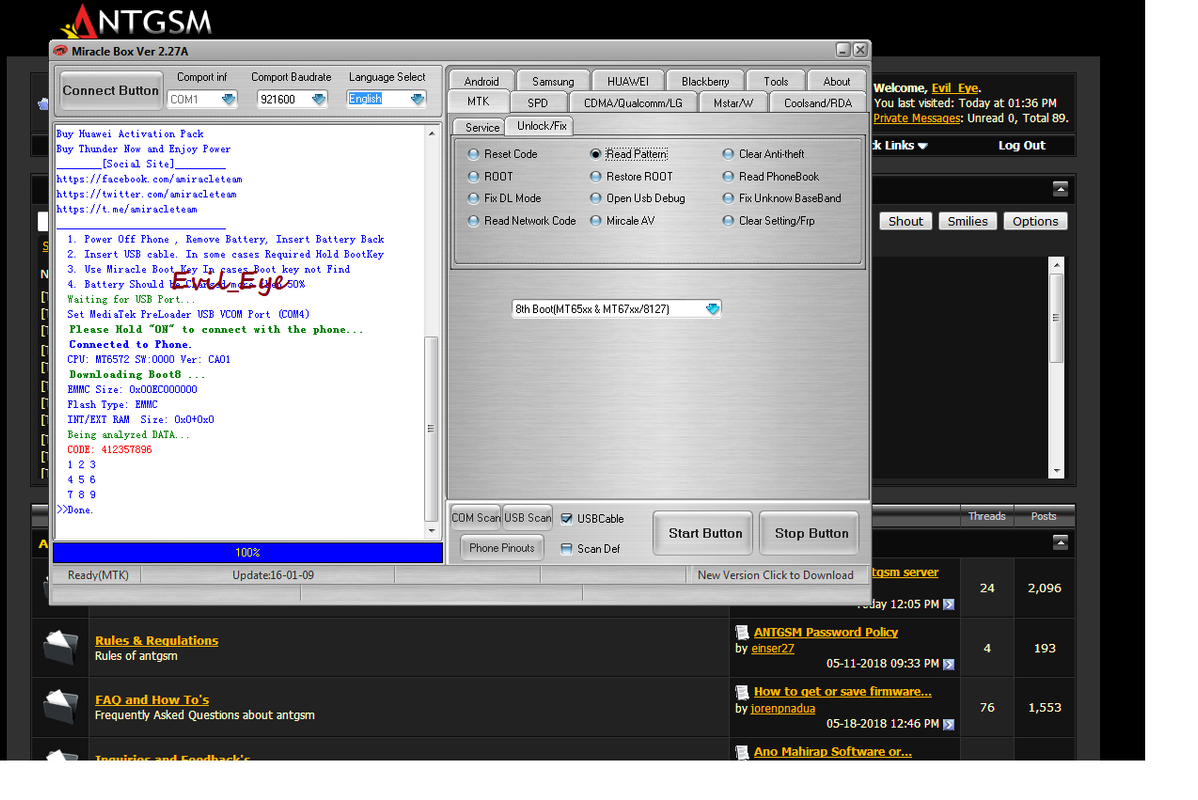Click the Rules & Regulations folder icon
The width and height of the screenshot is (1198, 800).
tap(60, 647)
